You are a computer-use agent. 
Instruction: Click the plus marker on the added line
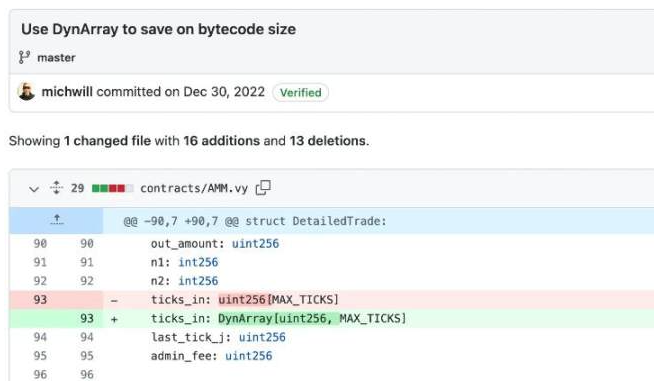click(x=114, y=319)
